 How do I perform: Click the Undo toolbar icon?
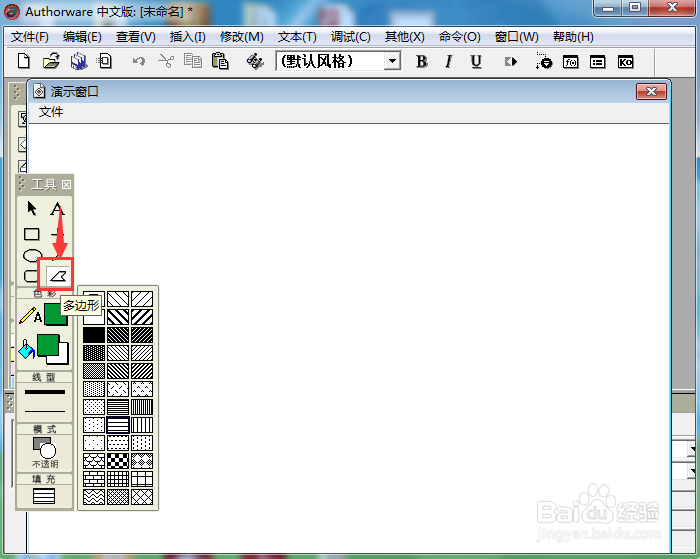tap(139, 61)
